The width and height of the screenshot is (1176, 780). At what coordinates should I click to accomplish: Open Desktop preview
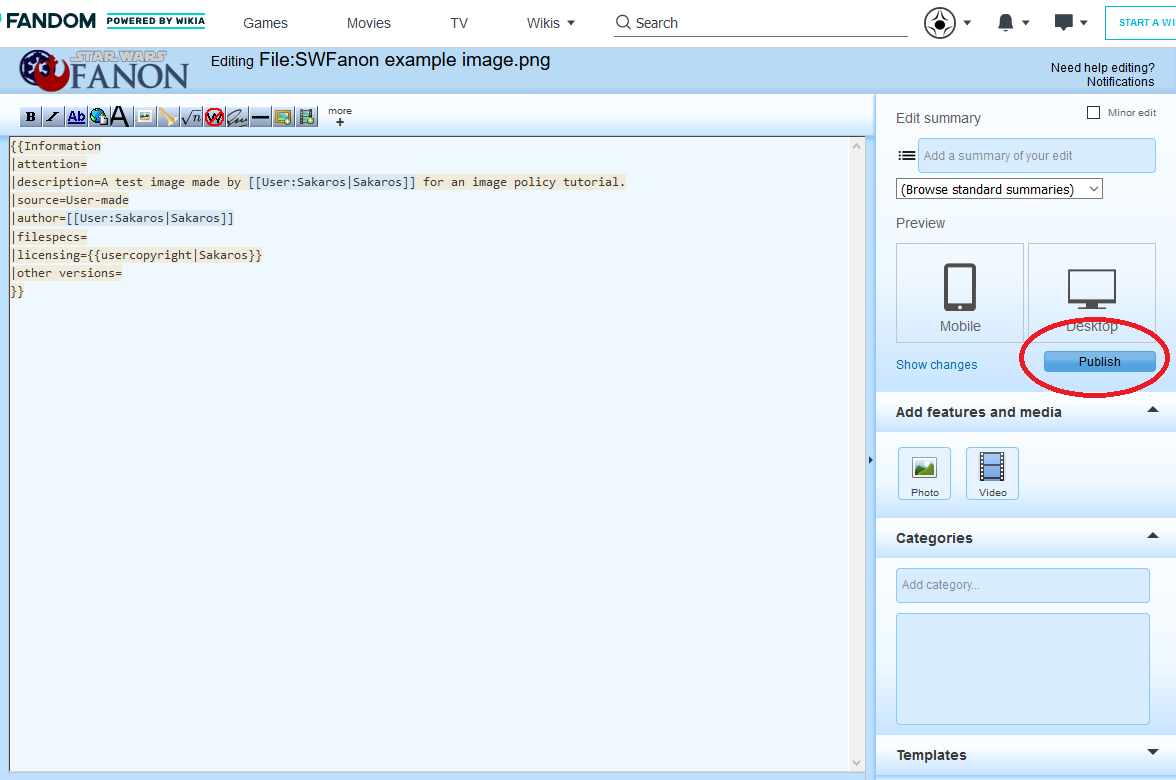pyautogui.click(x=1092, y=293)
